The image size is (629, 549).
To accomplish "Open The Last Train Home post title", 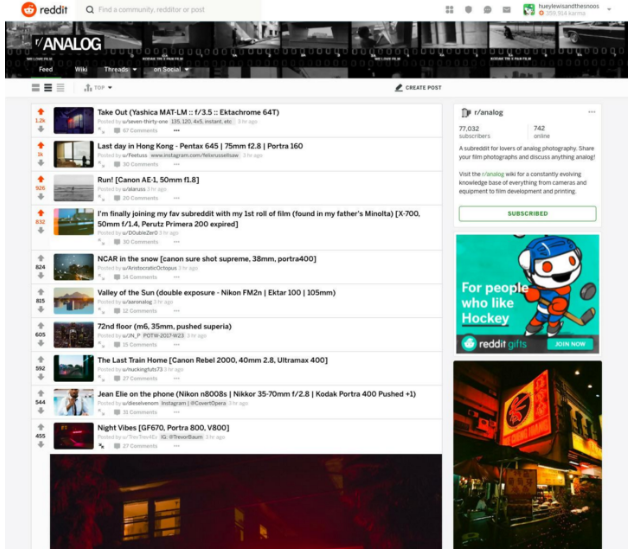I will 213,360.
